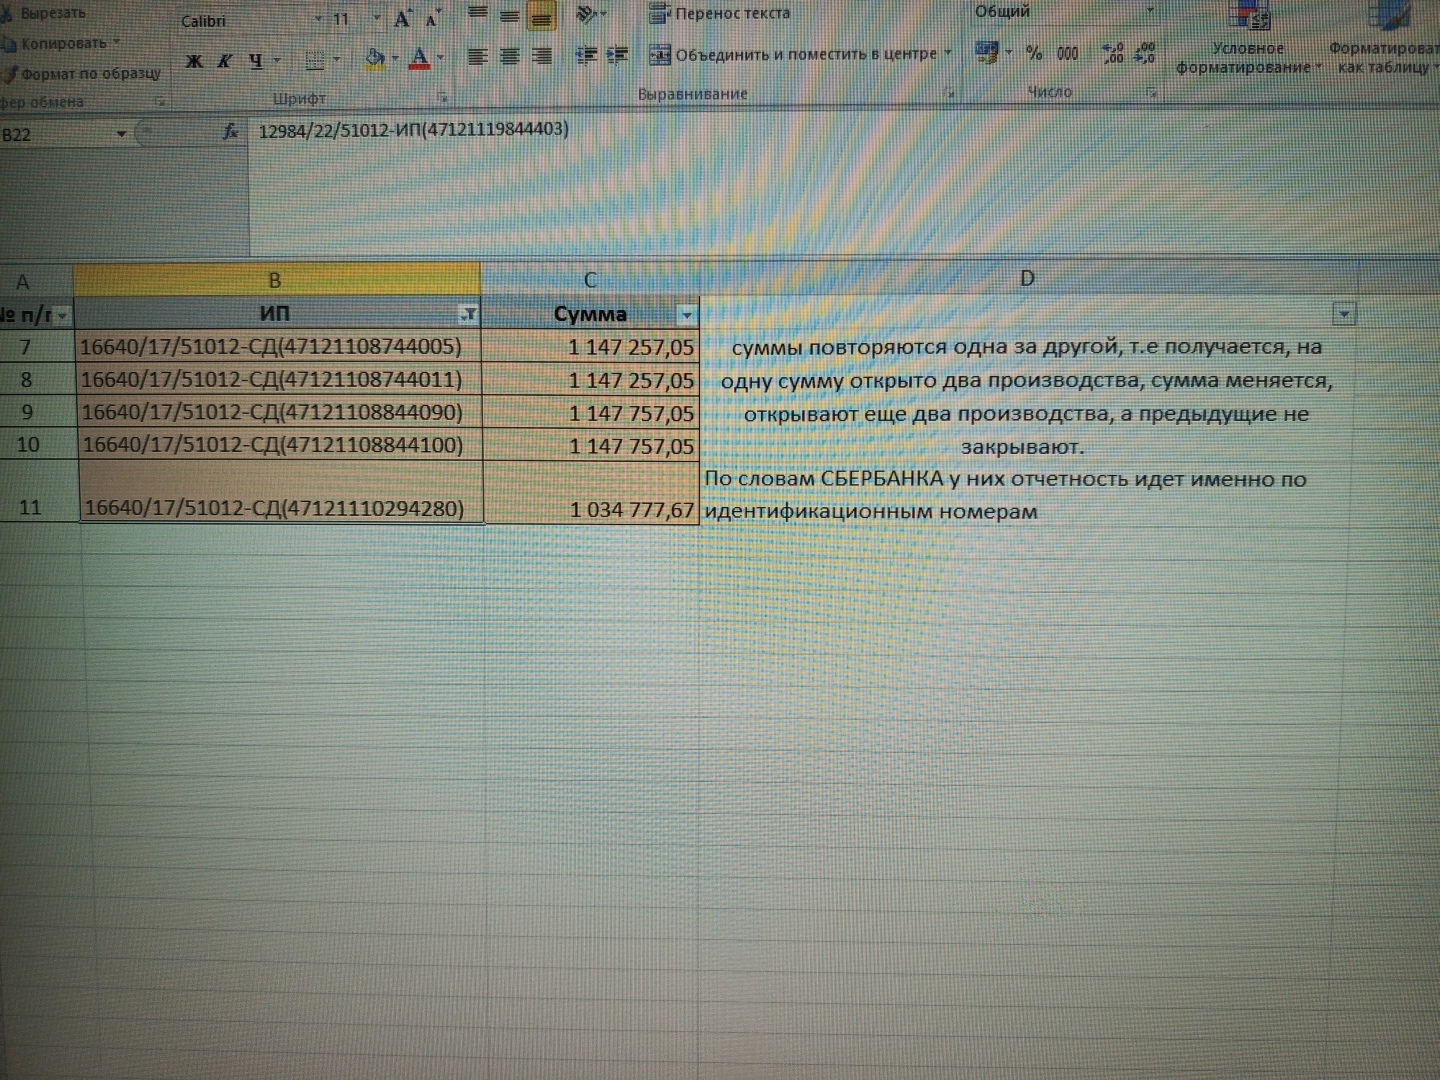Click cell with ID ending 108844090
The width and height of the screenshot is (1440, 1080).
coord(278,412)
